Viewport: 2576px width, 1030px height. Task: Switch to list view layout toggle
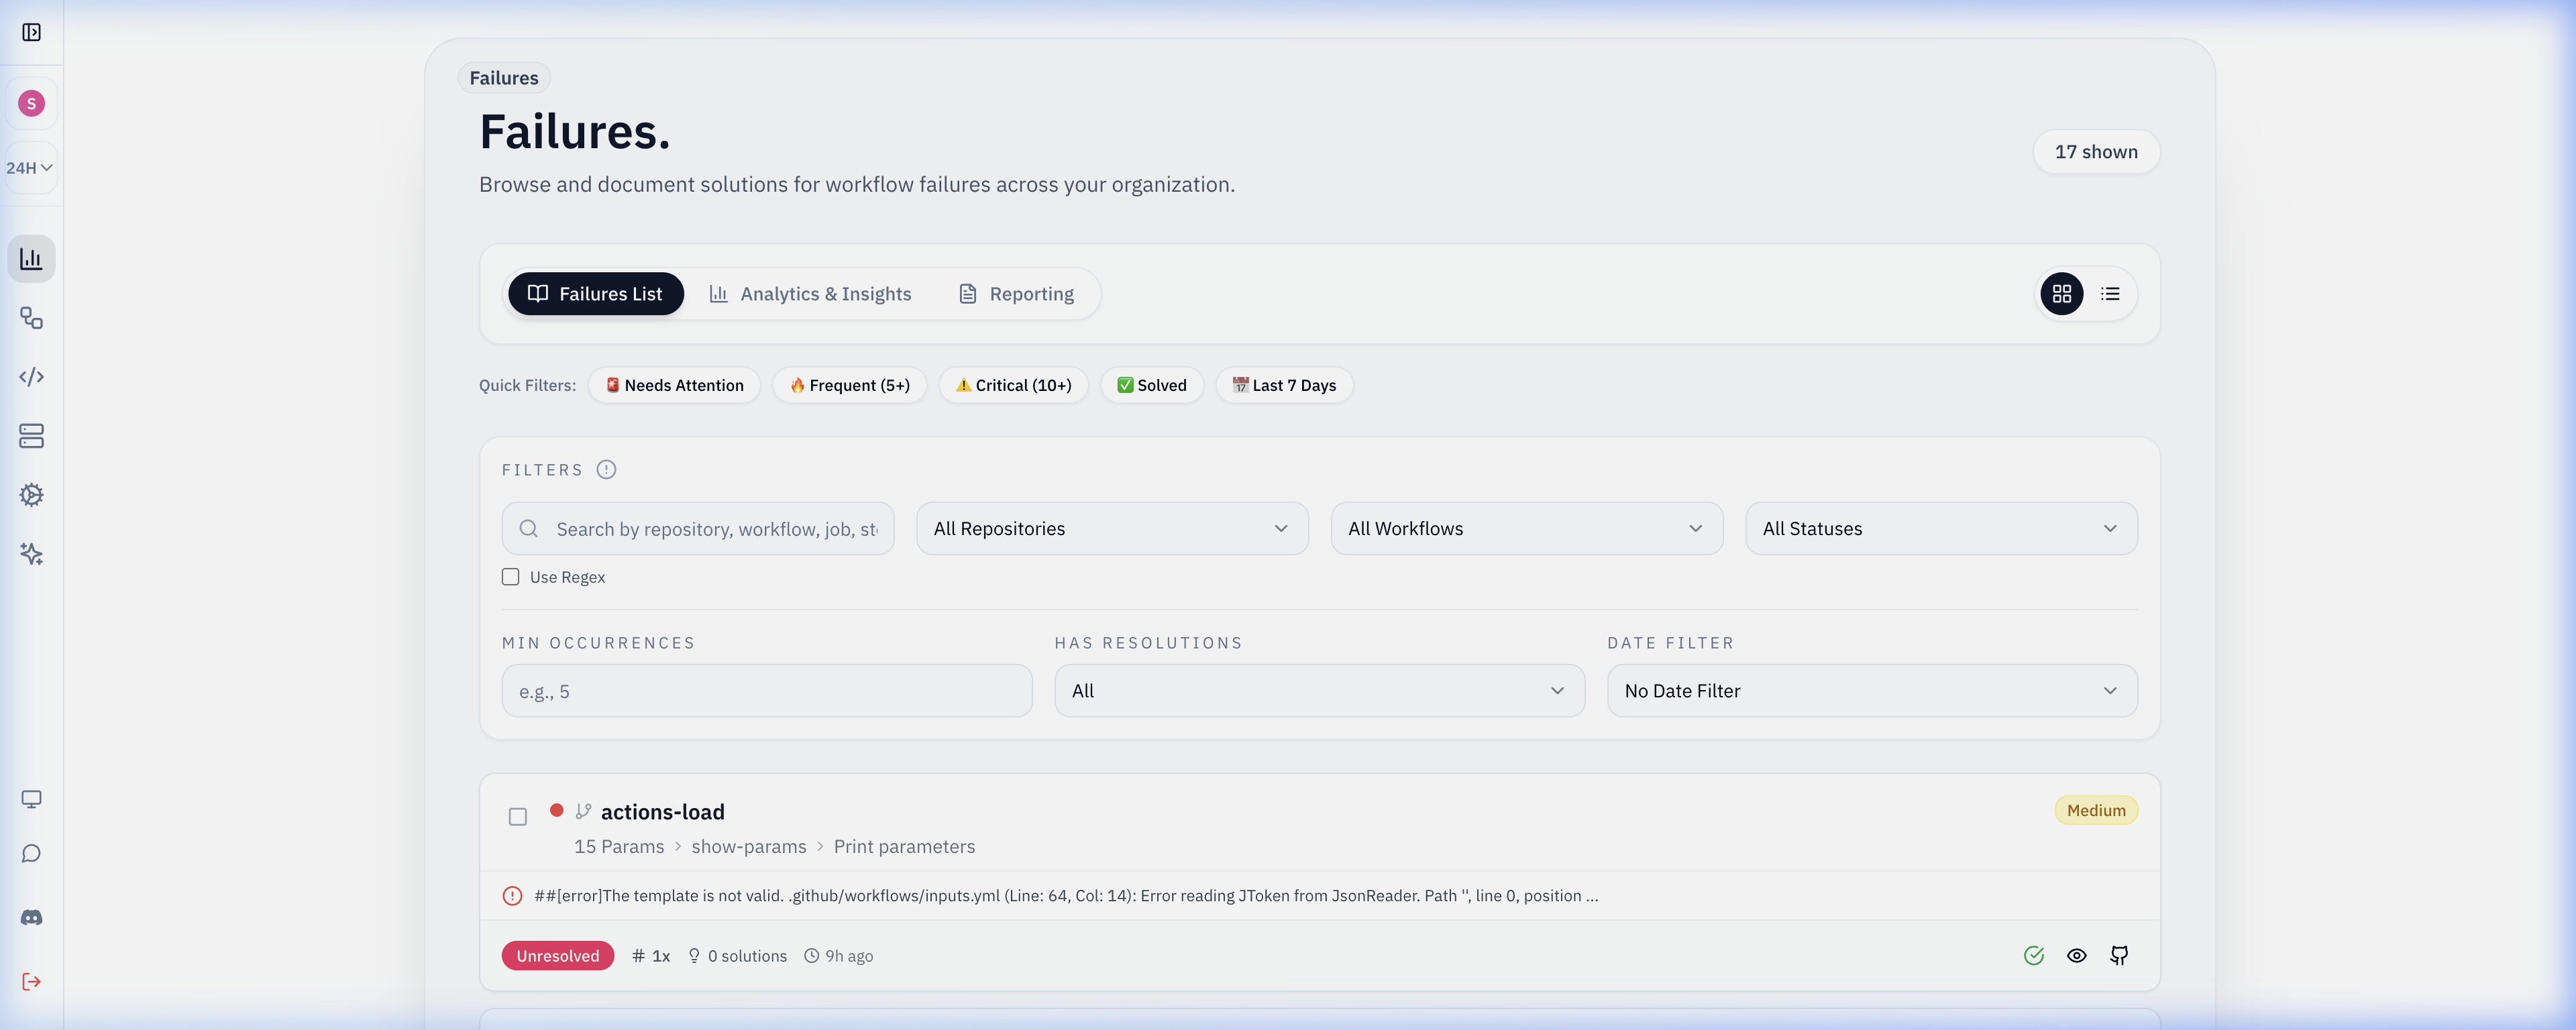[x=2110, y=293]
